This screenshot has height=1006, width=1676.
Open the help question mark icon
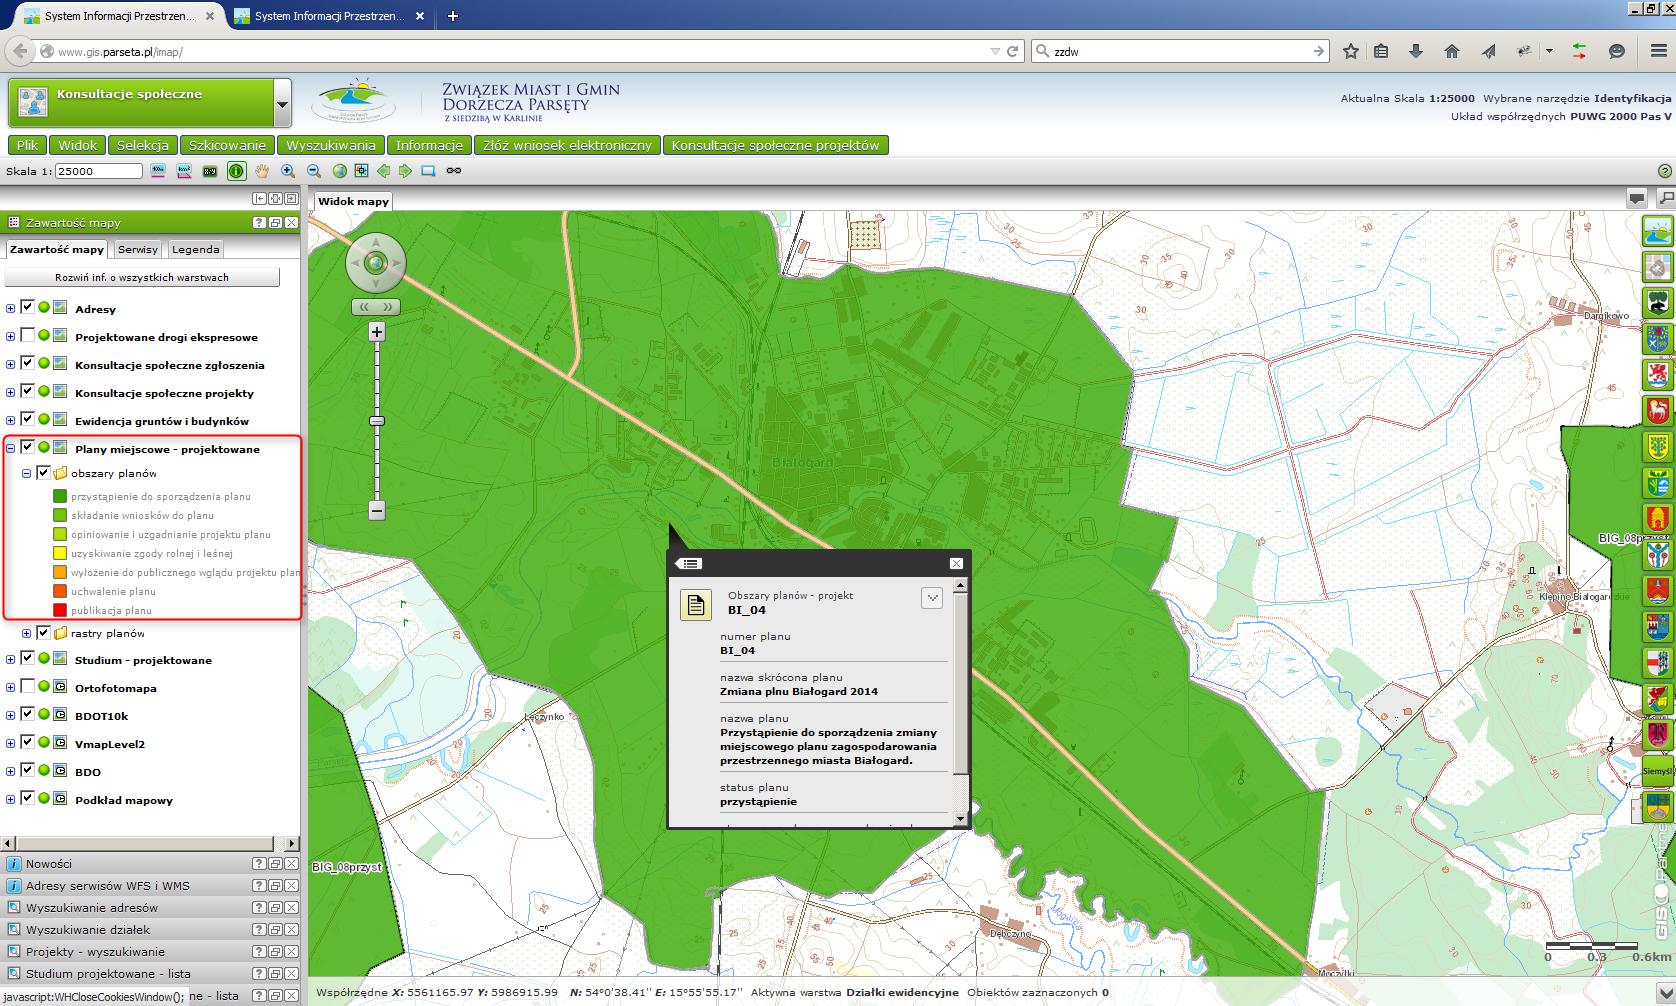pyautogui.click(x=1665, y=171)
